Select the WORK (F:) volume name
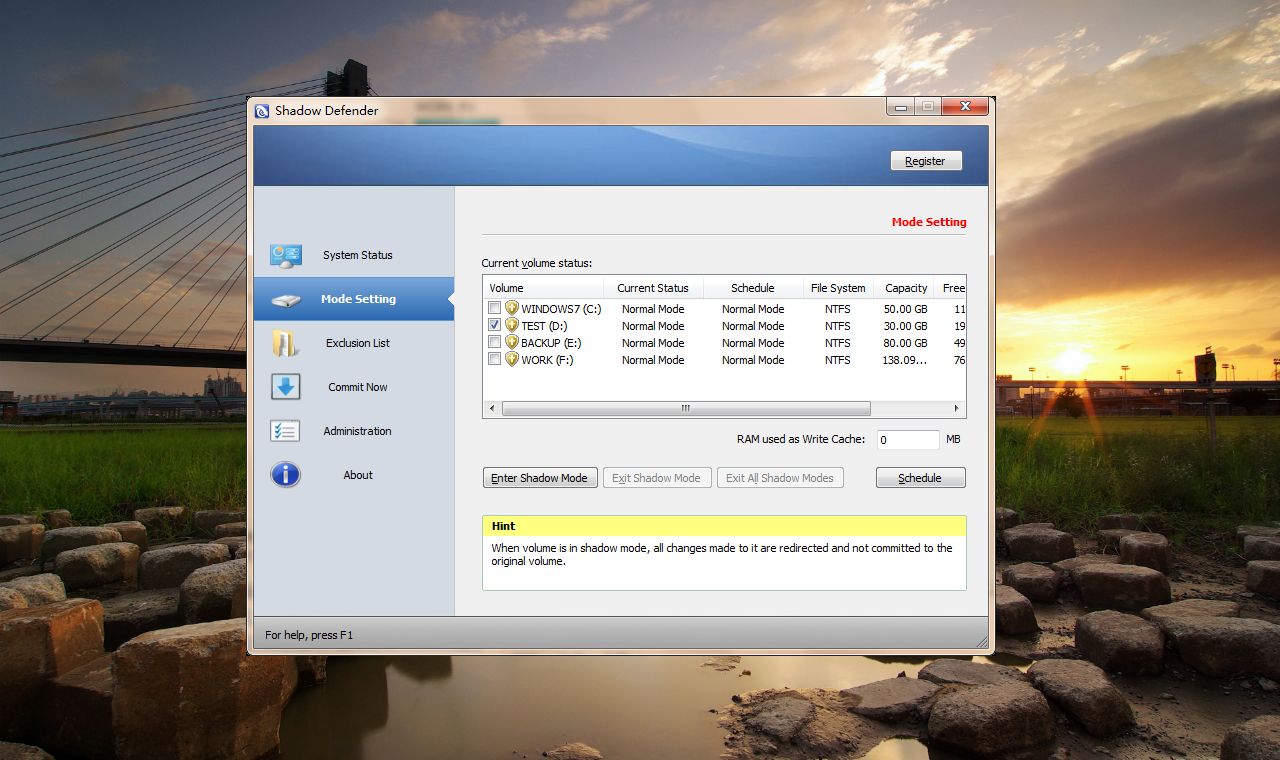 tap(547, 360)
